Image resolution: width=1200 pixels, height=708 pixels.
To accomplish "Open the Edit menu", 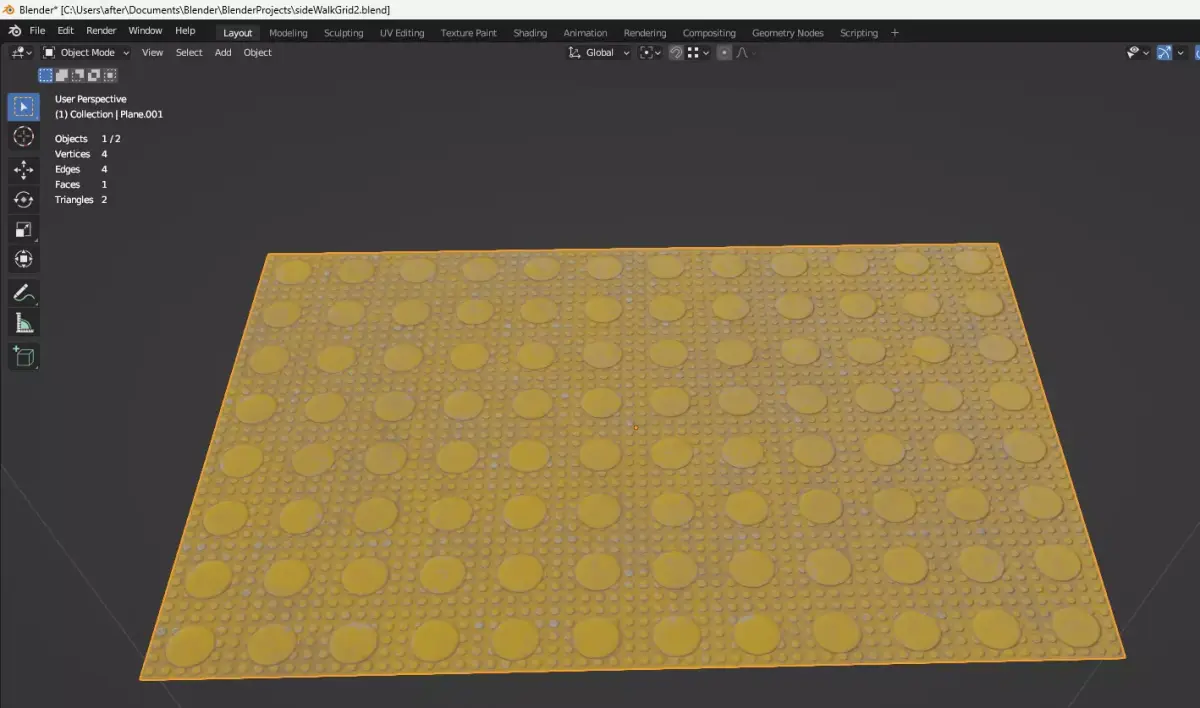I will pos(65,31).
